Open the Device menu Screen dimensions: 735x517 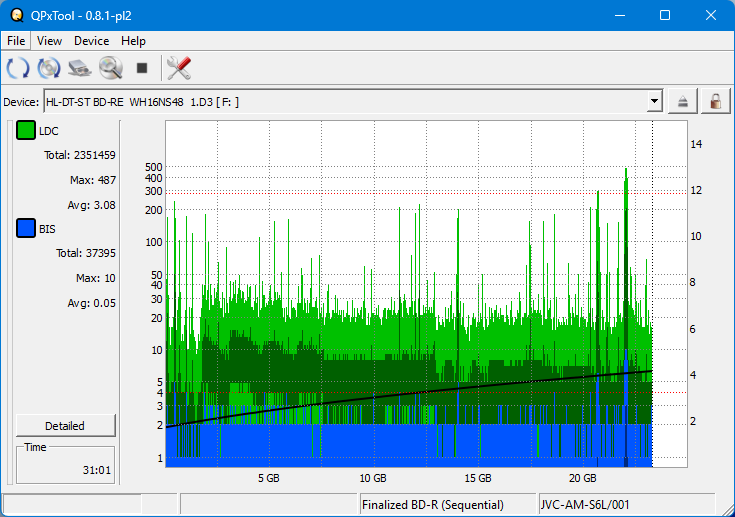pyautogui.click(x=91, y=41)
